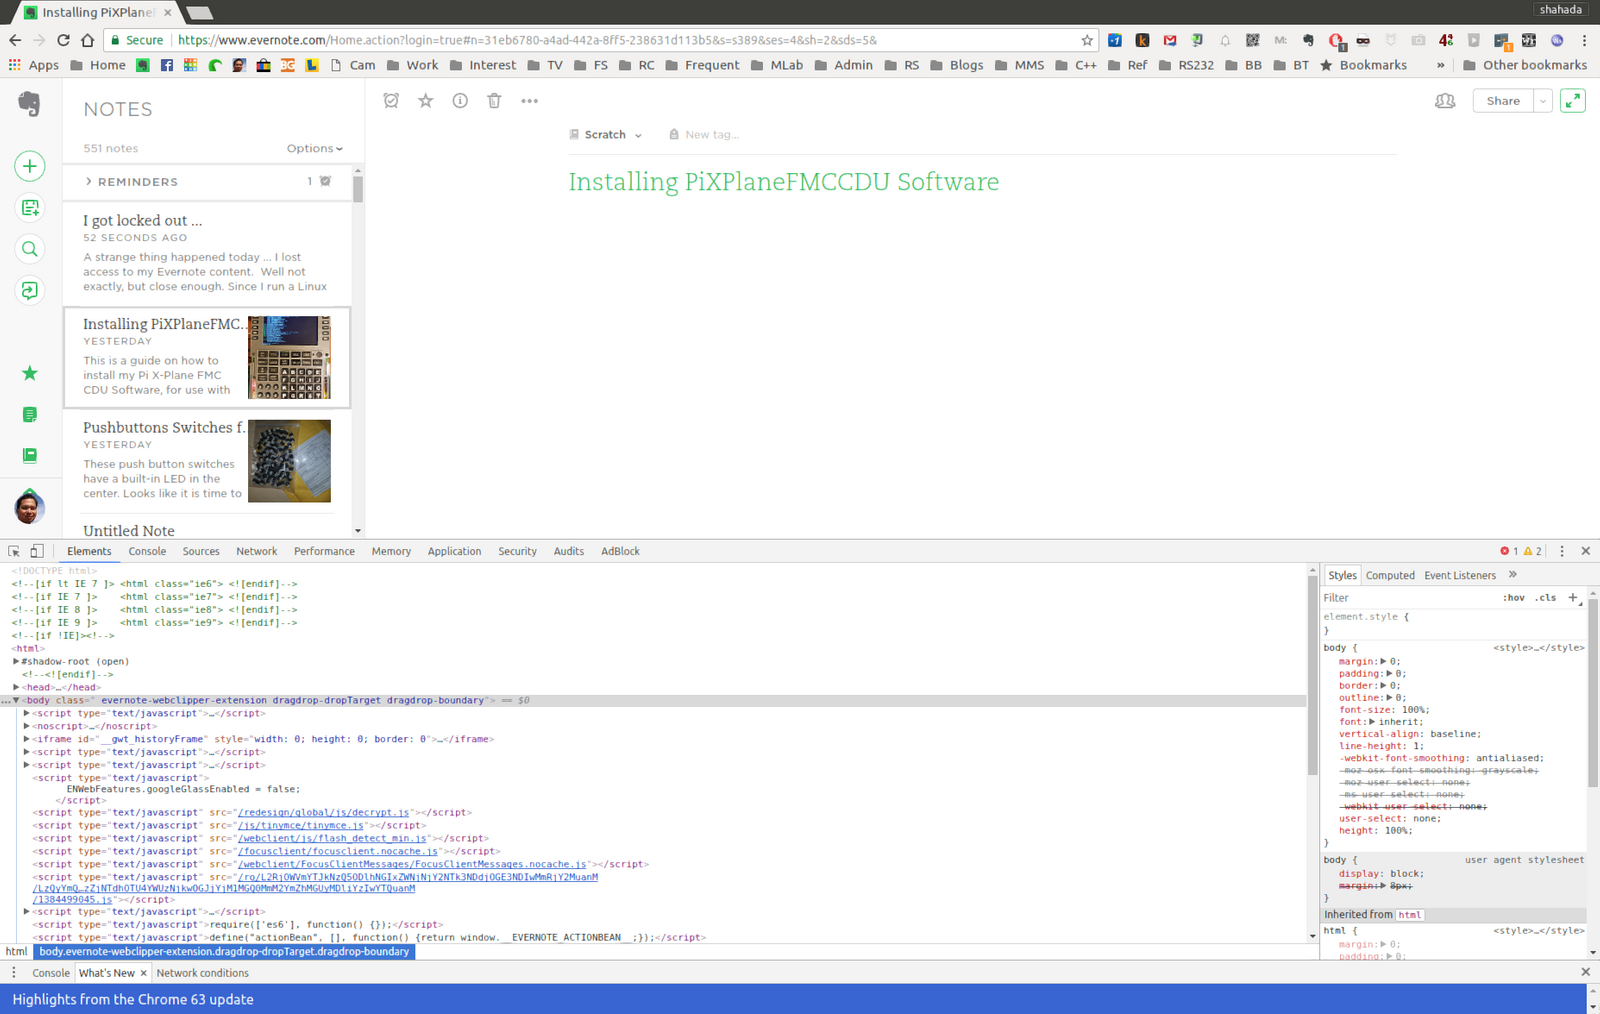Open search in Evernote sidebar
This screenshot has width=1600, height=1014.
tap(30, 249)
